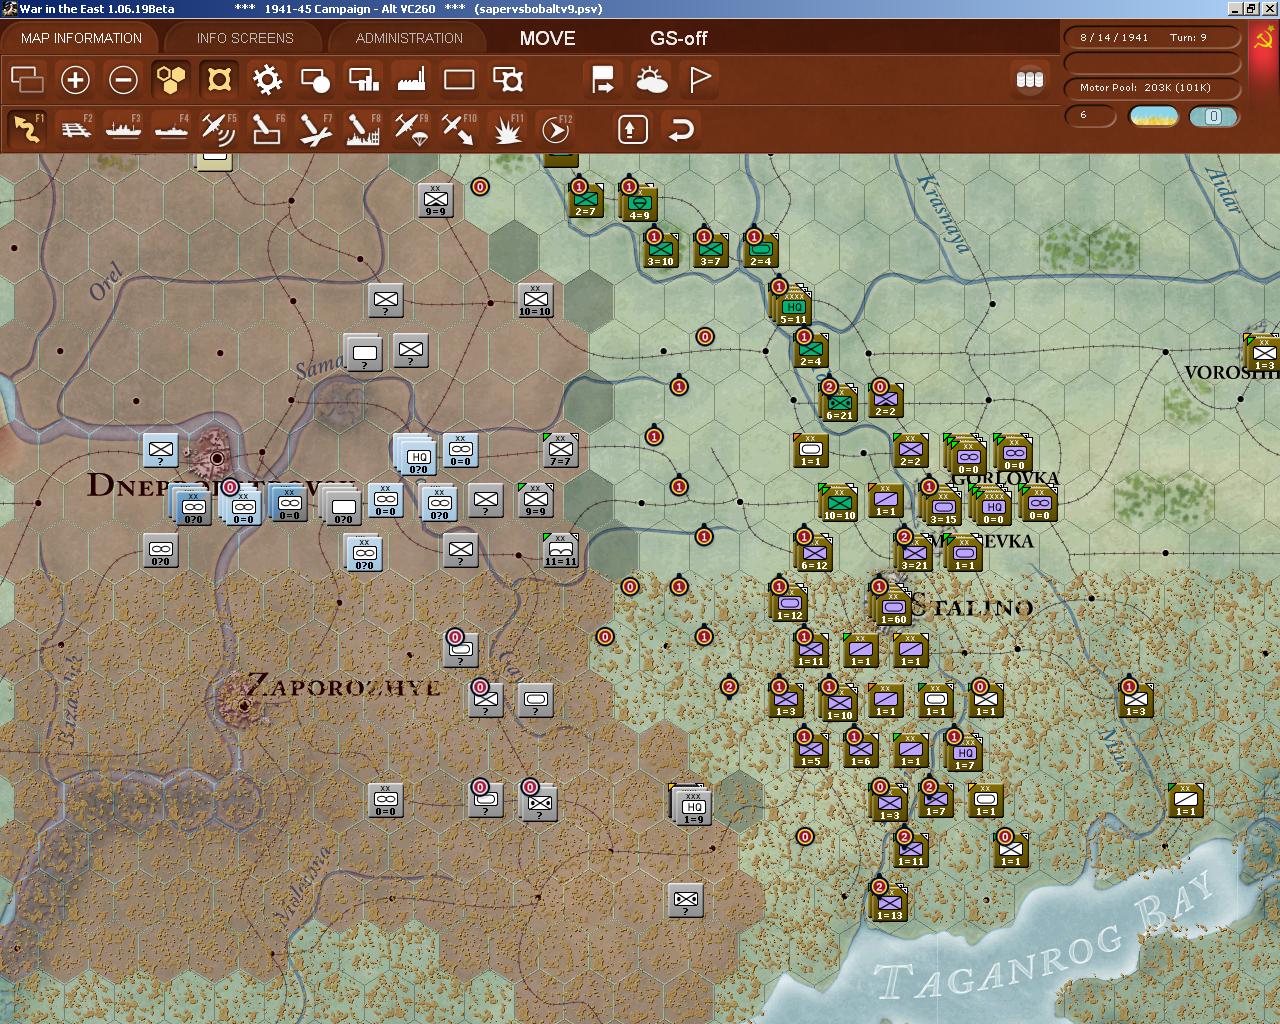
Task: Click the outlined pennant flag icon
Action: pyautogui.click(x=700, y=79)
